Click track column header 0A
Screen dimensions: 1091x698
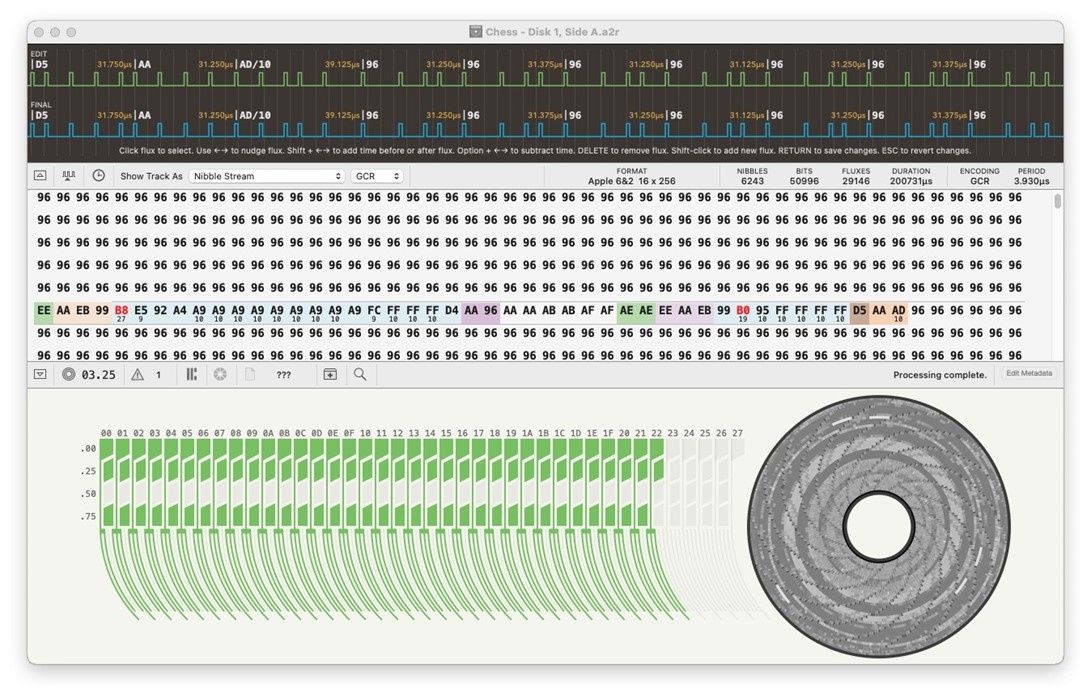pyautogui.click(x=268, y=433)
